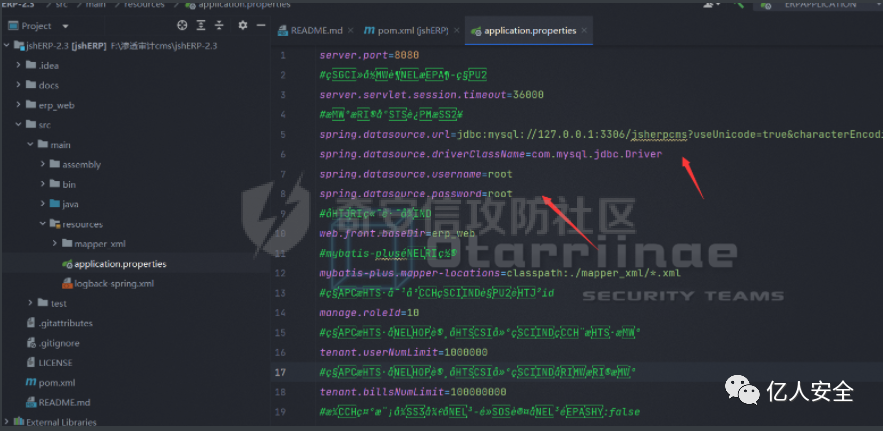Click line 1 server.port=8080
This screenshot has height=431, width=883.
369,55
